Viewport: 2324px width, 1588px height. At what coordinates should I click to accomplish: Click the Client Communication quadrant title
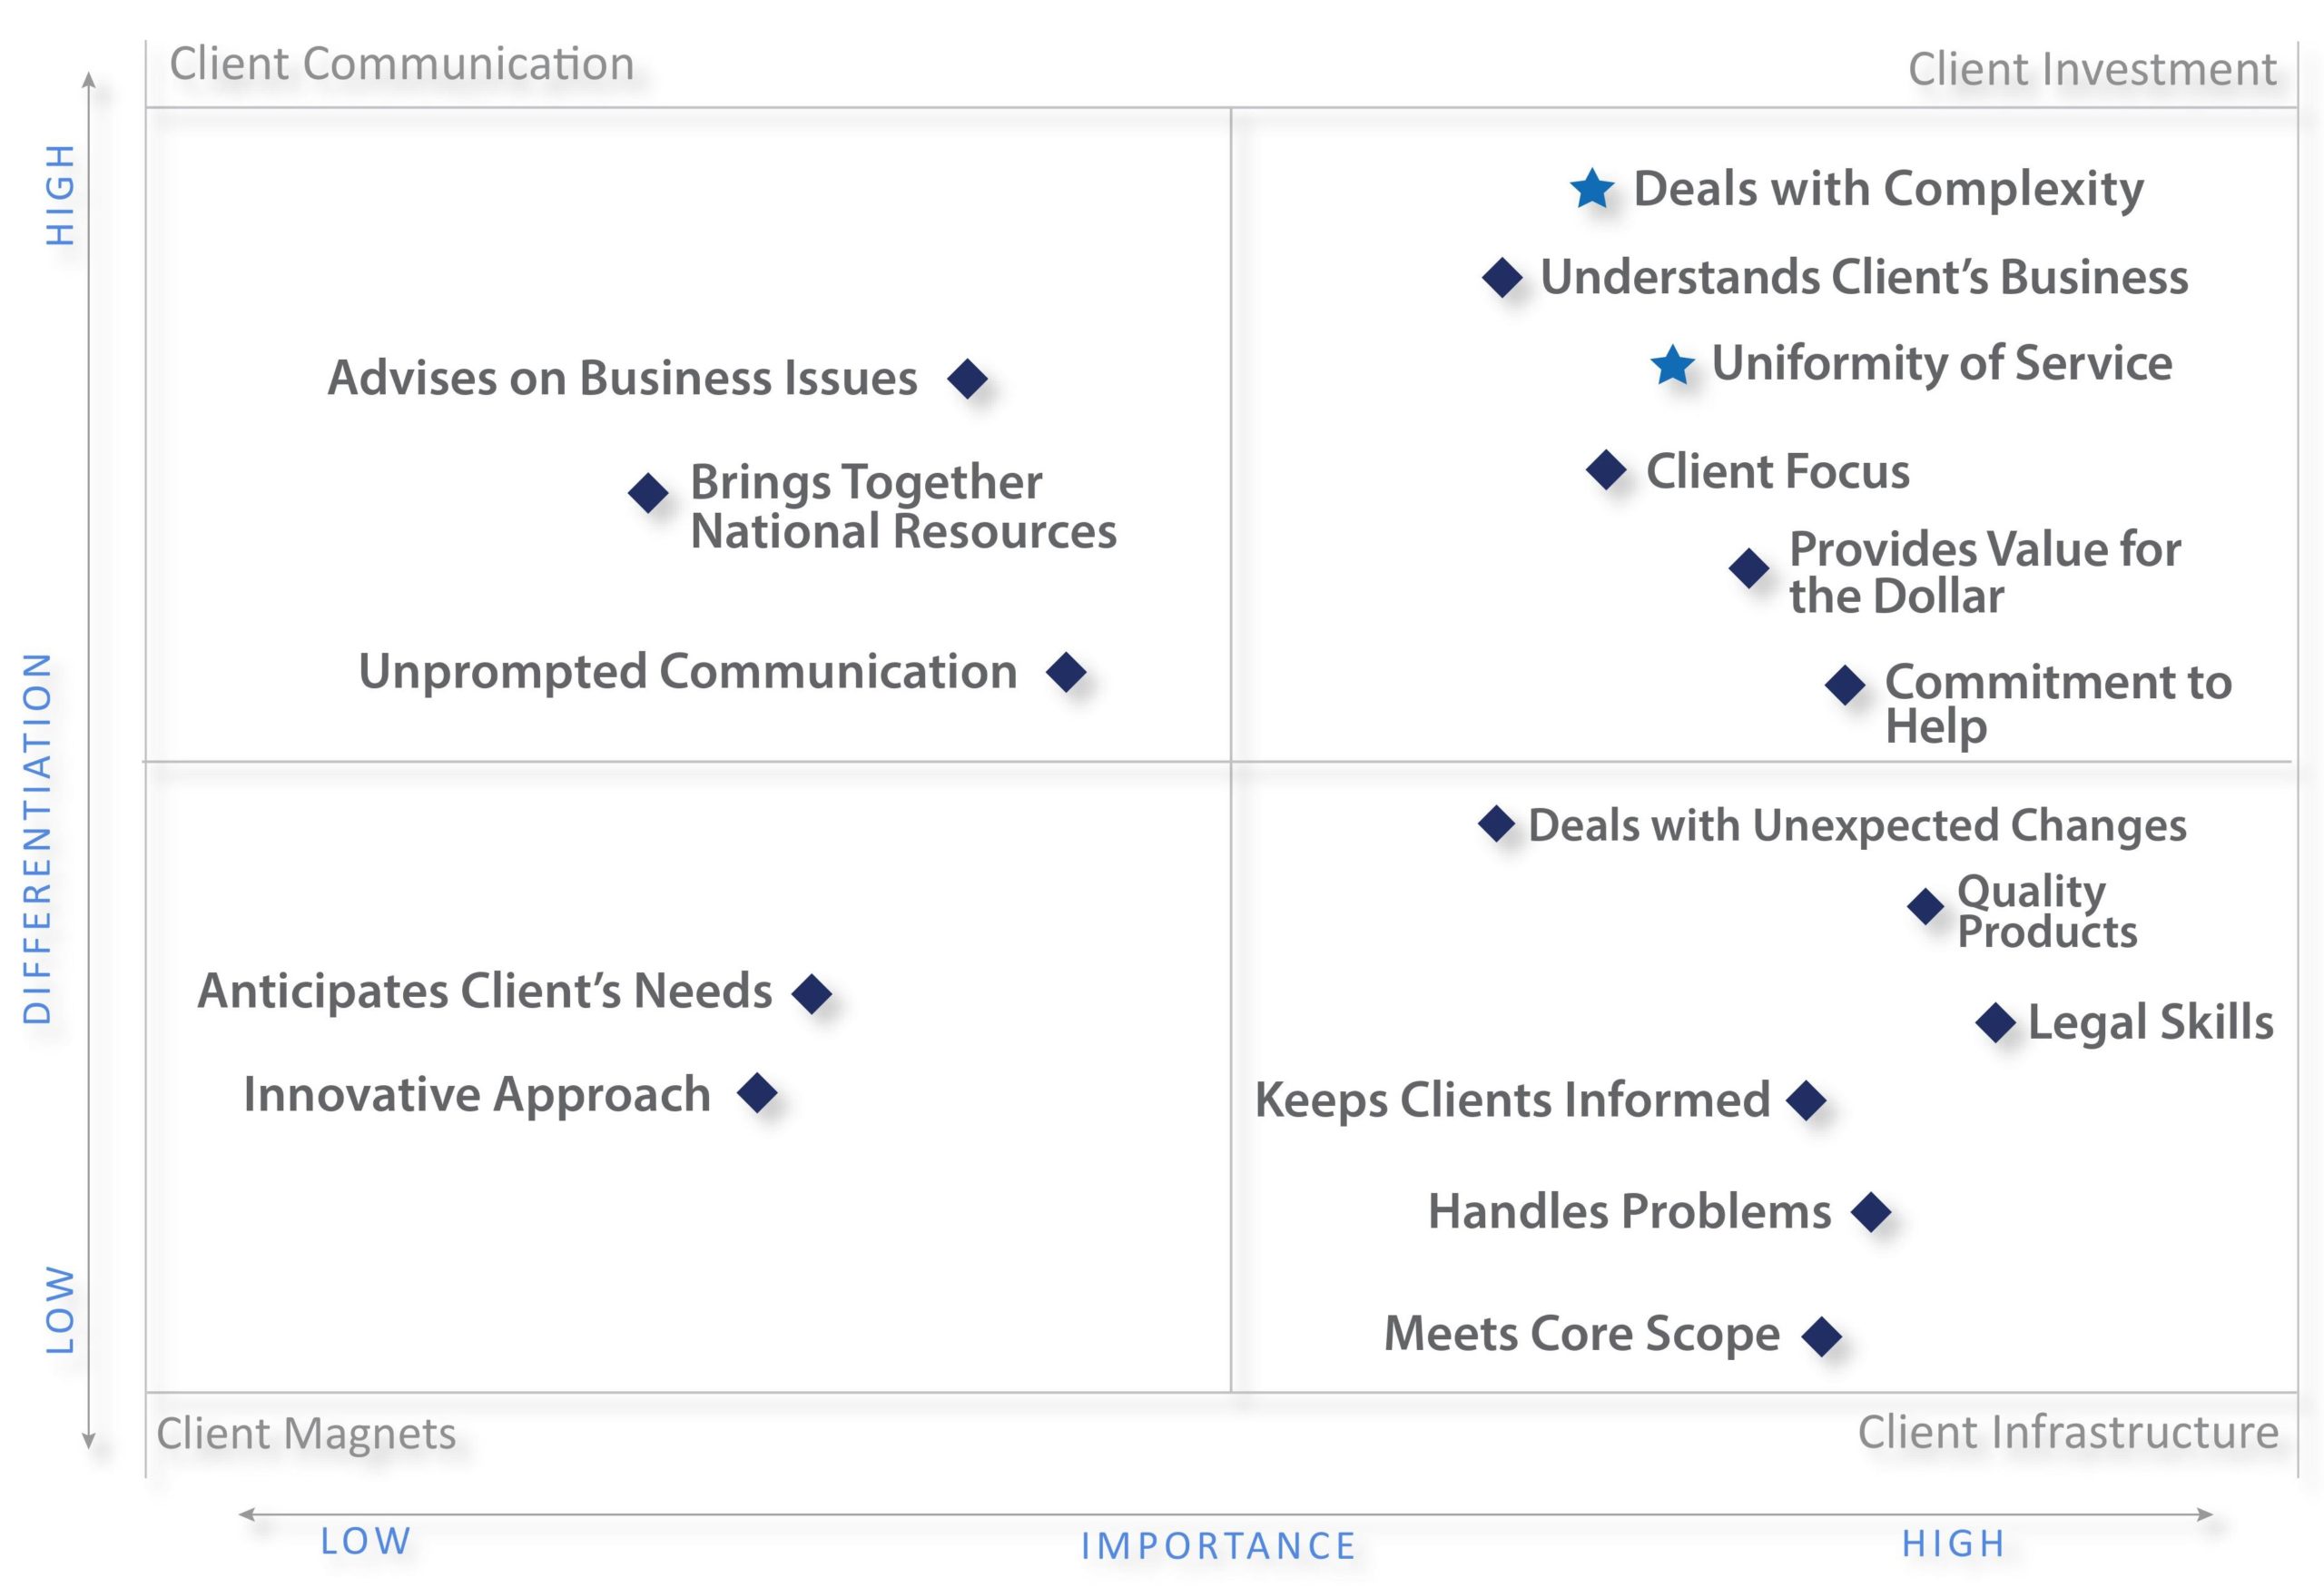402,64
